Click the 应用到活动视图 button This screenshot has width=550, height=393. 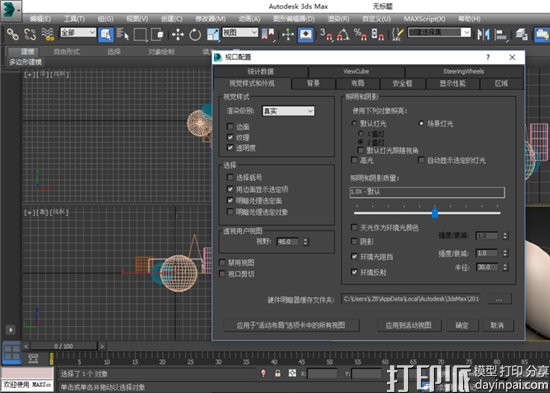[409, 325]
